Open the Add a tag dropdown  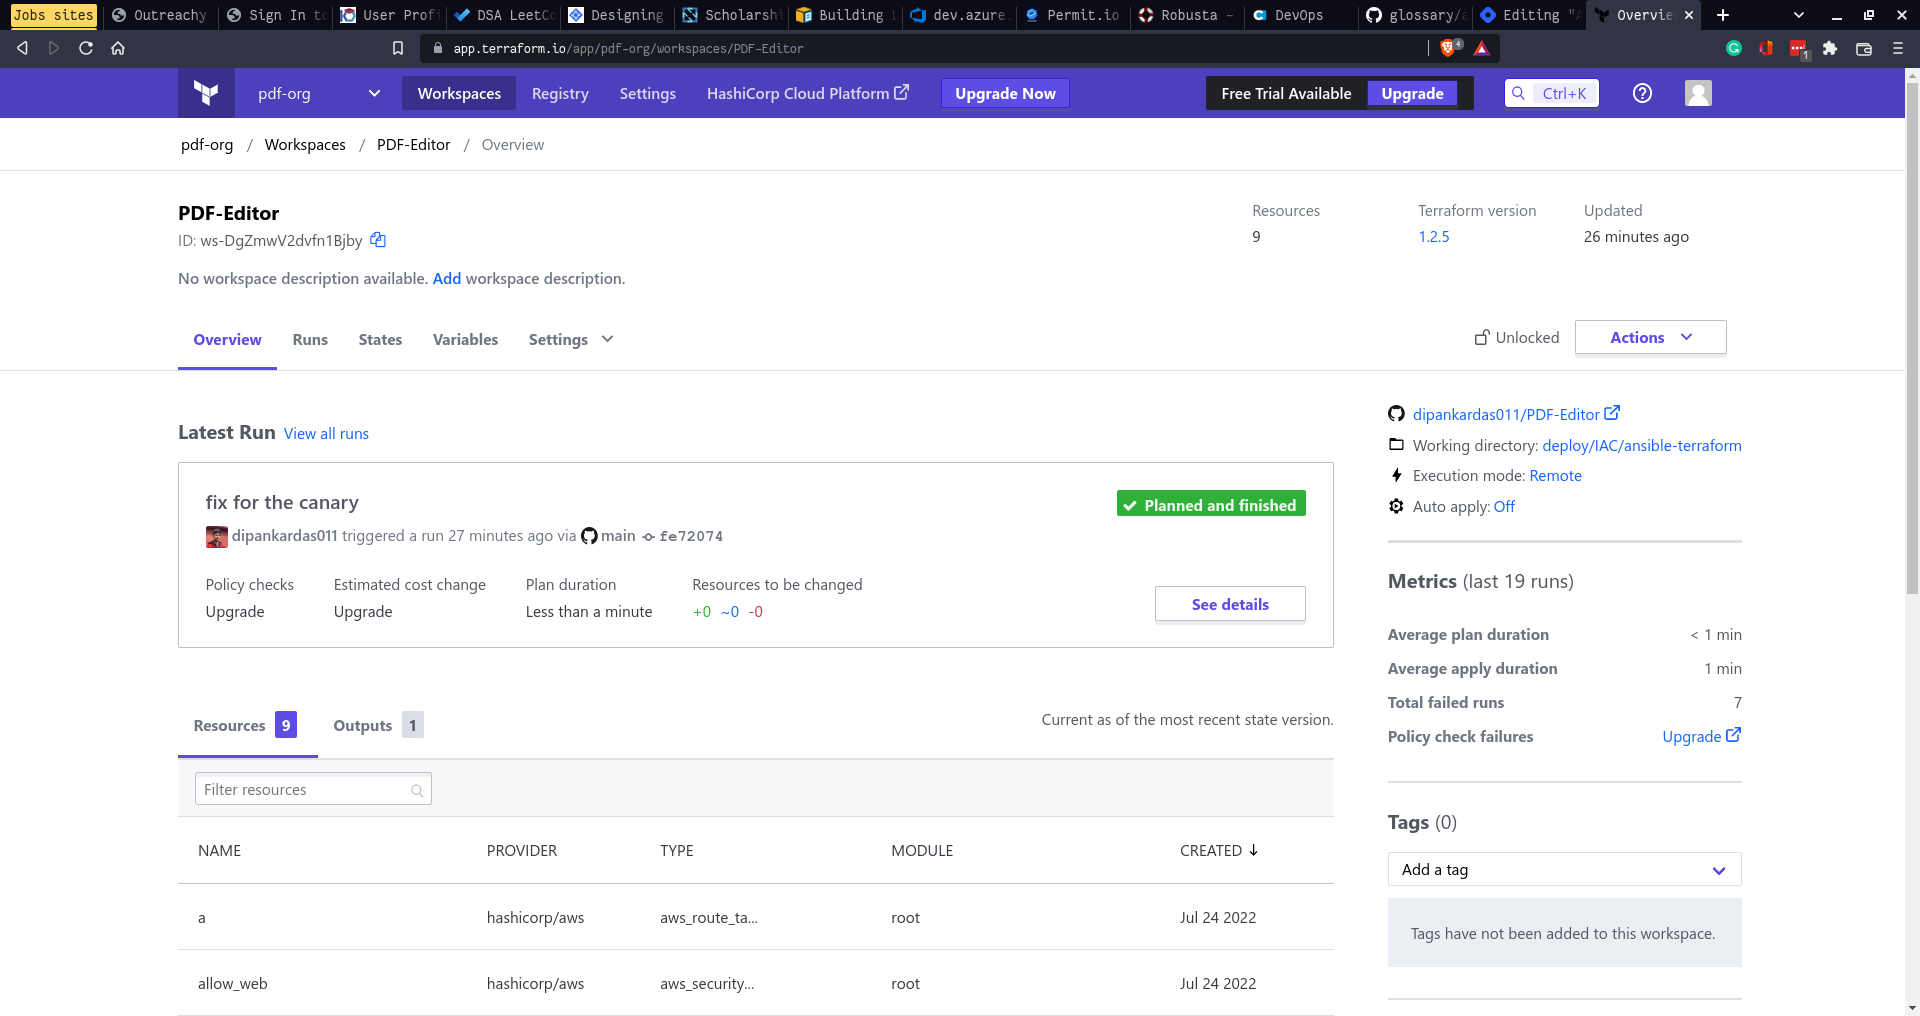(x=1564, y=870)
